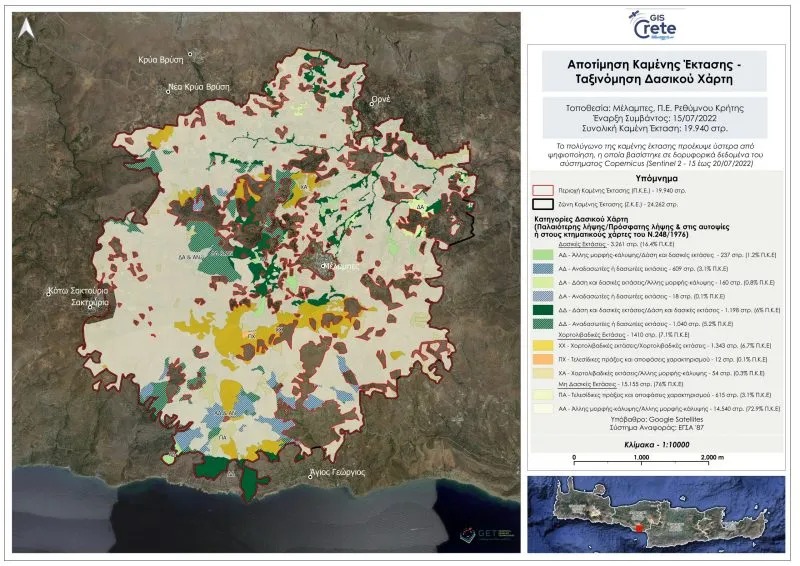Click the Άγιος Γεώργιος location marker
800x566 pixels.
(x=310, y=477)
